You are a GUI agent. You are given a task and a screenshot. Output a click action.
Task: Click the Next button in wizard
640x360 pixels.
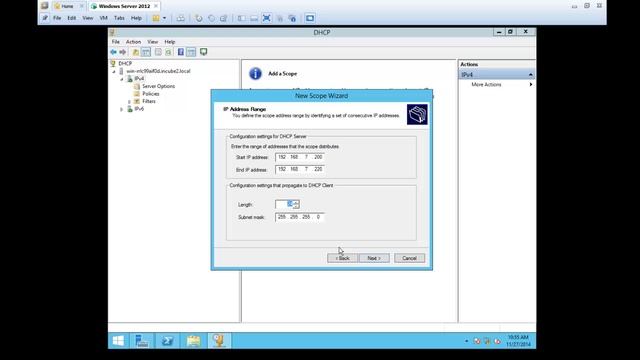click(374, 258)
